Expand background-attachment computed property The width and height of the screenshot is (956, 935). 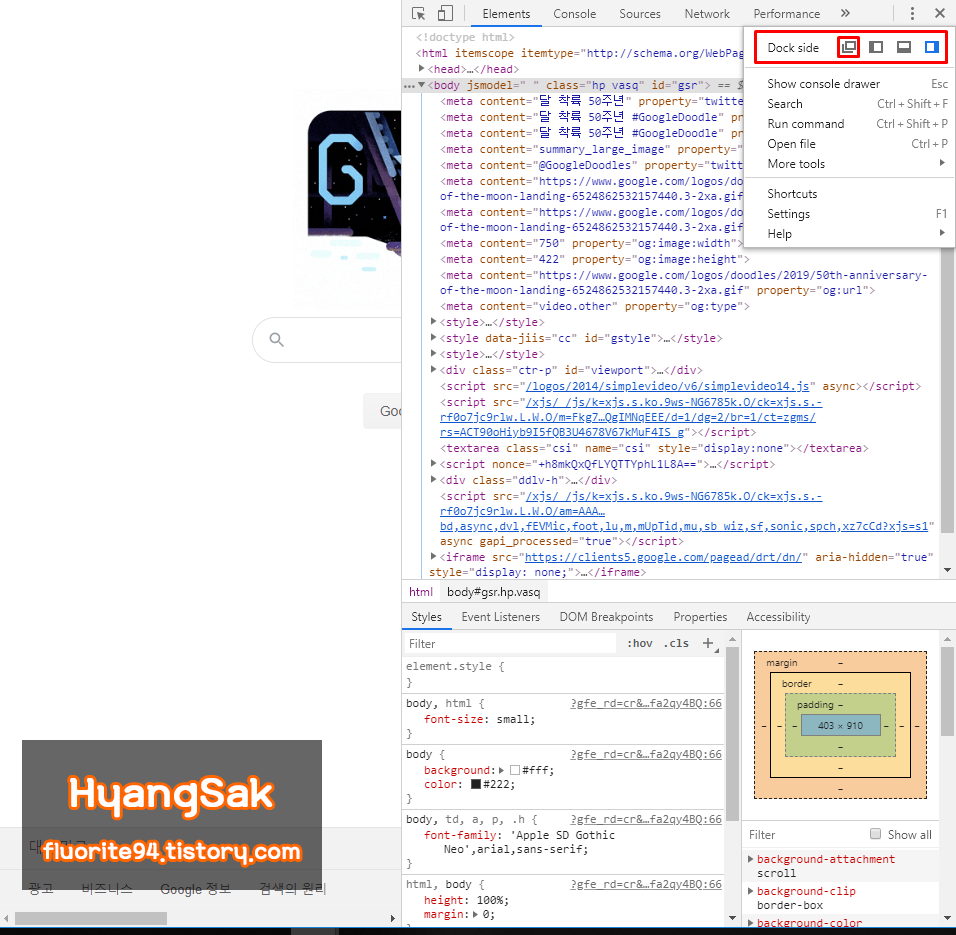(x=751, y=859)
